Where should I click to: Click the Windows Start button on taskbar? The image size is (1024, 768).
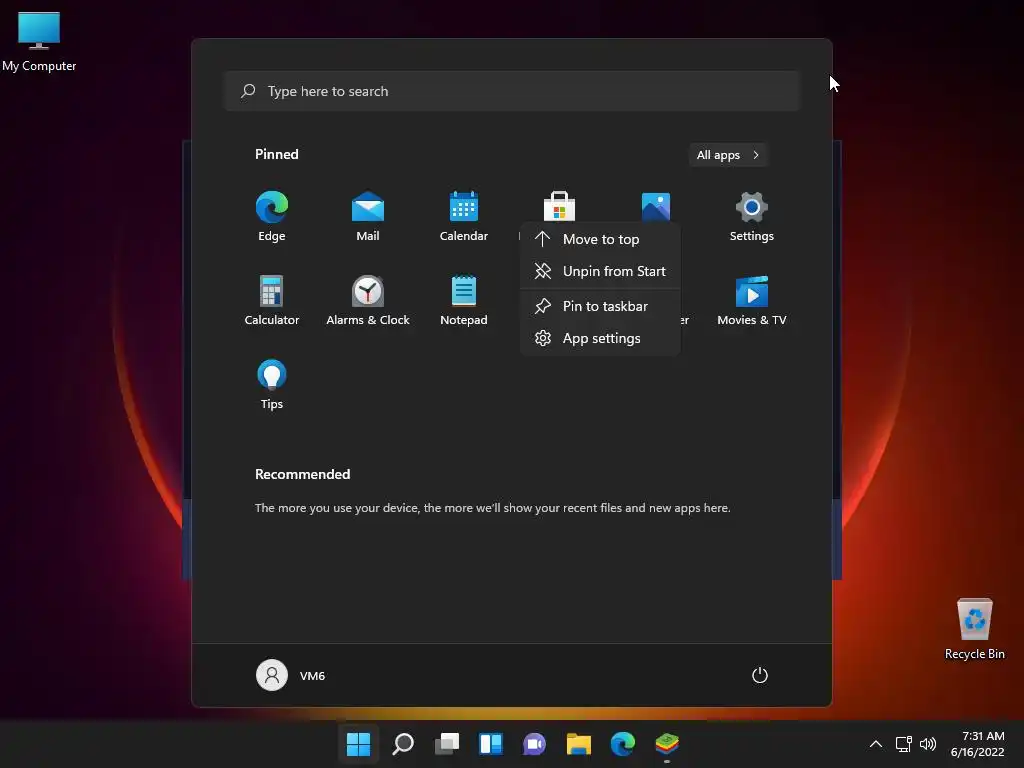[x=359, y=744]
